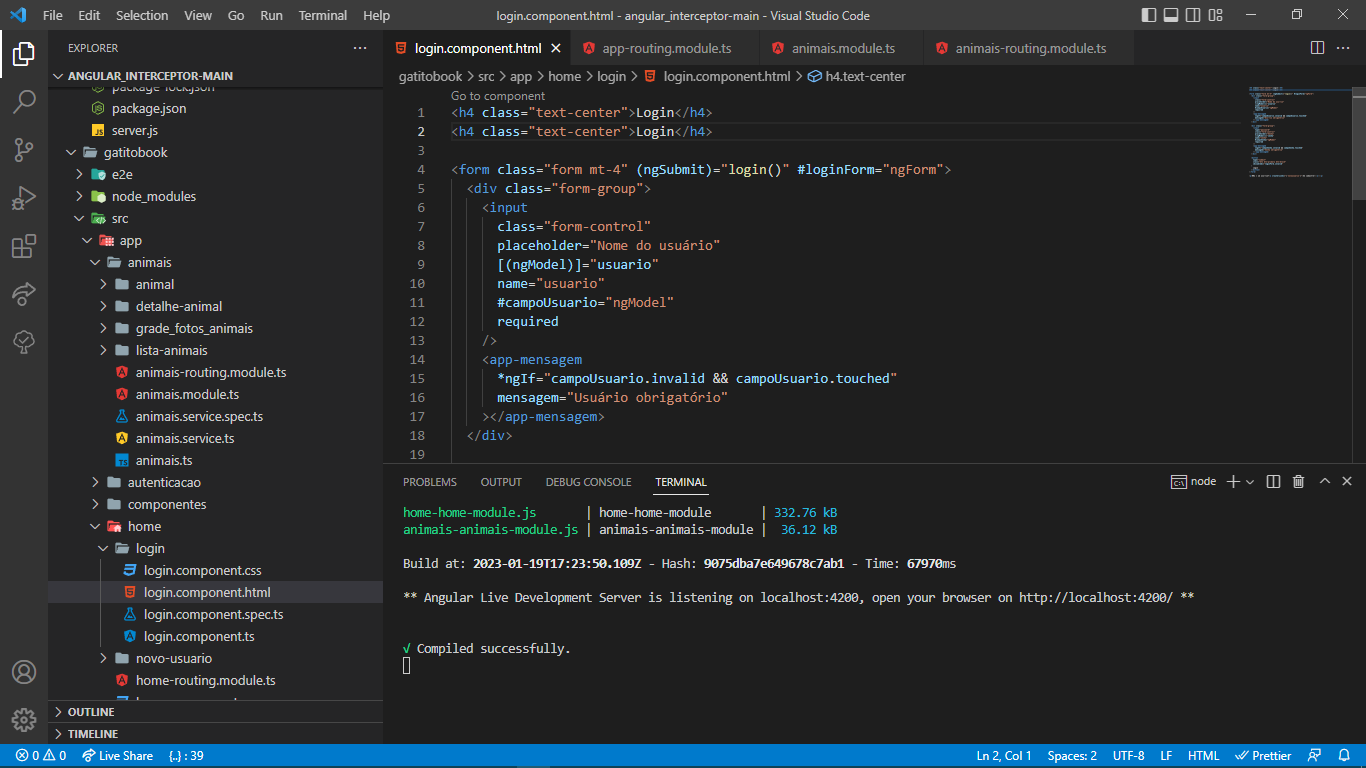Open the Edit menu
Viewport: 1366px width, 768px height.
89,15
